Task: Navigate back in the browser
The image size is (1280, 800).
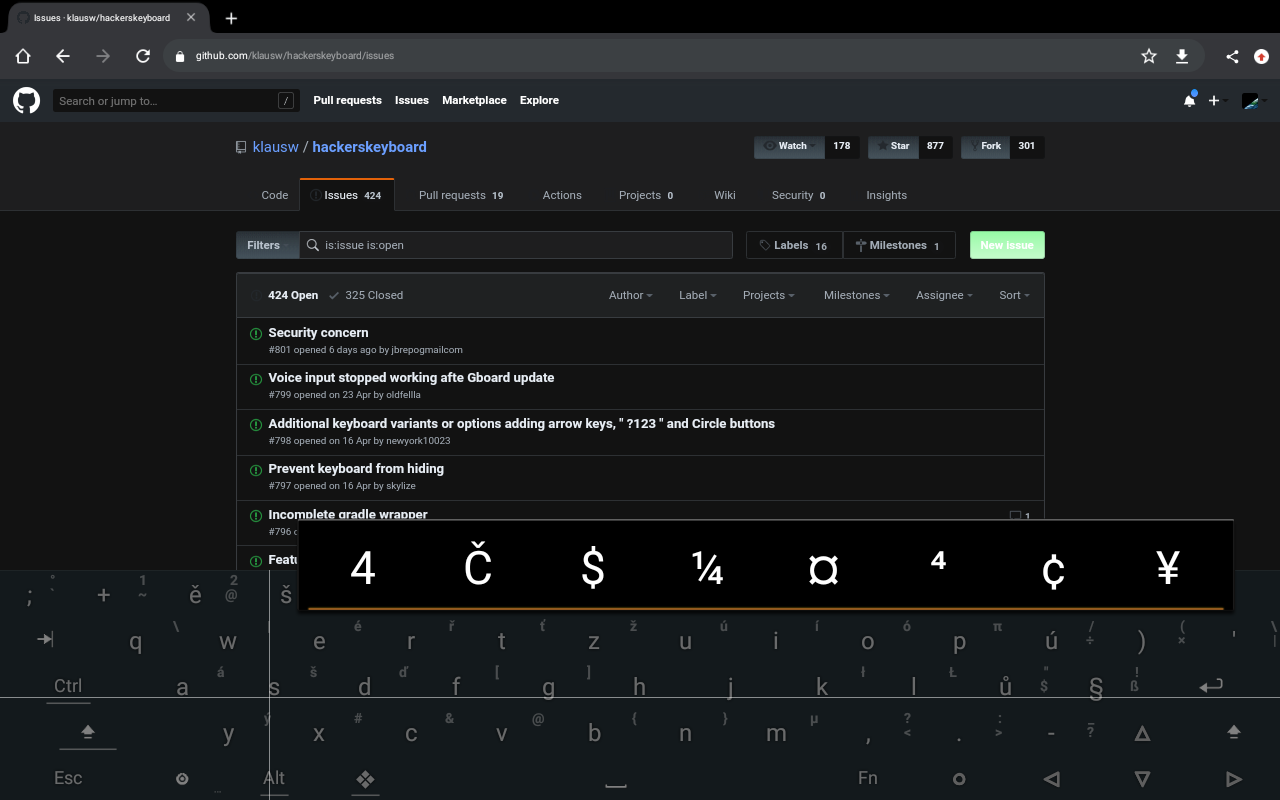Action: point(63,56)
